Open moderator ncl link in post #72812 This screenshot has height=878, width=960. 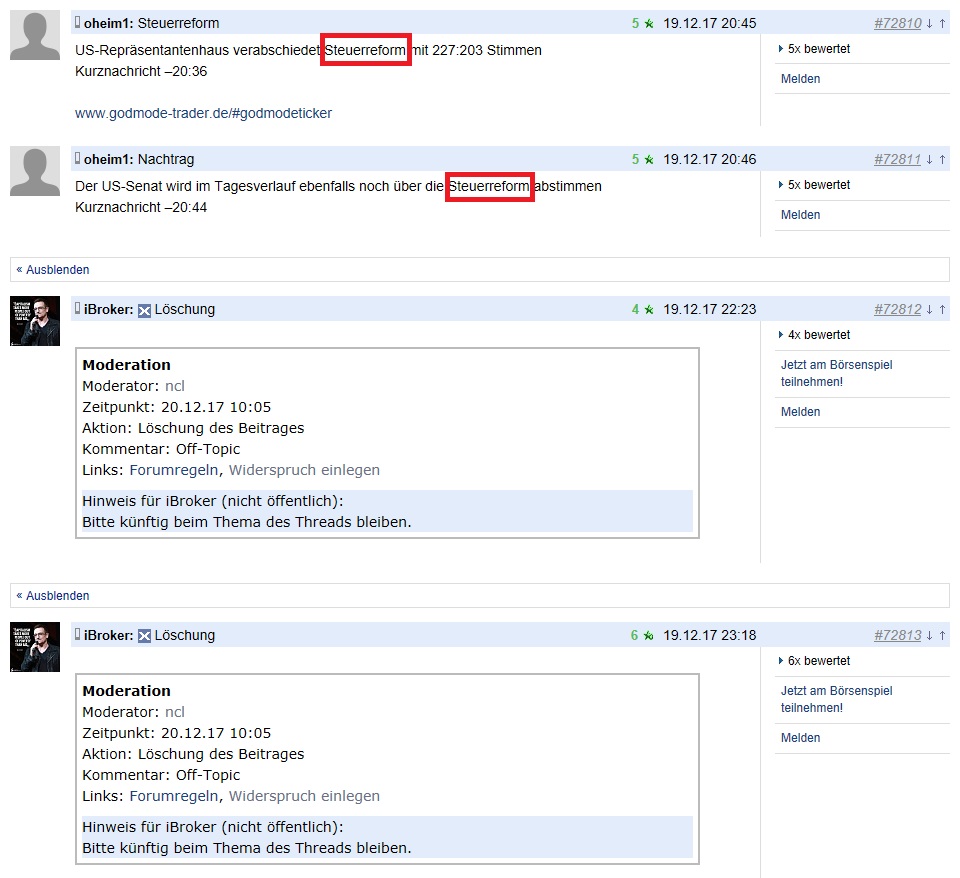click(x=174, y=386)
